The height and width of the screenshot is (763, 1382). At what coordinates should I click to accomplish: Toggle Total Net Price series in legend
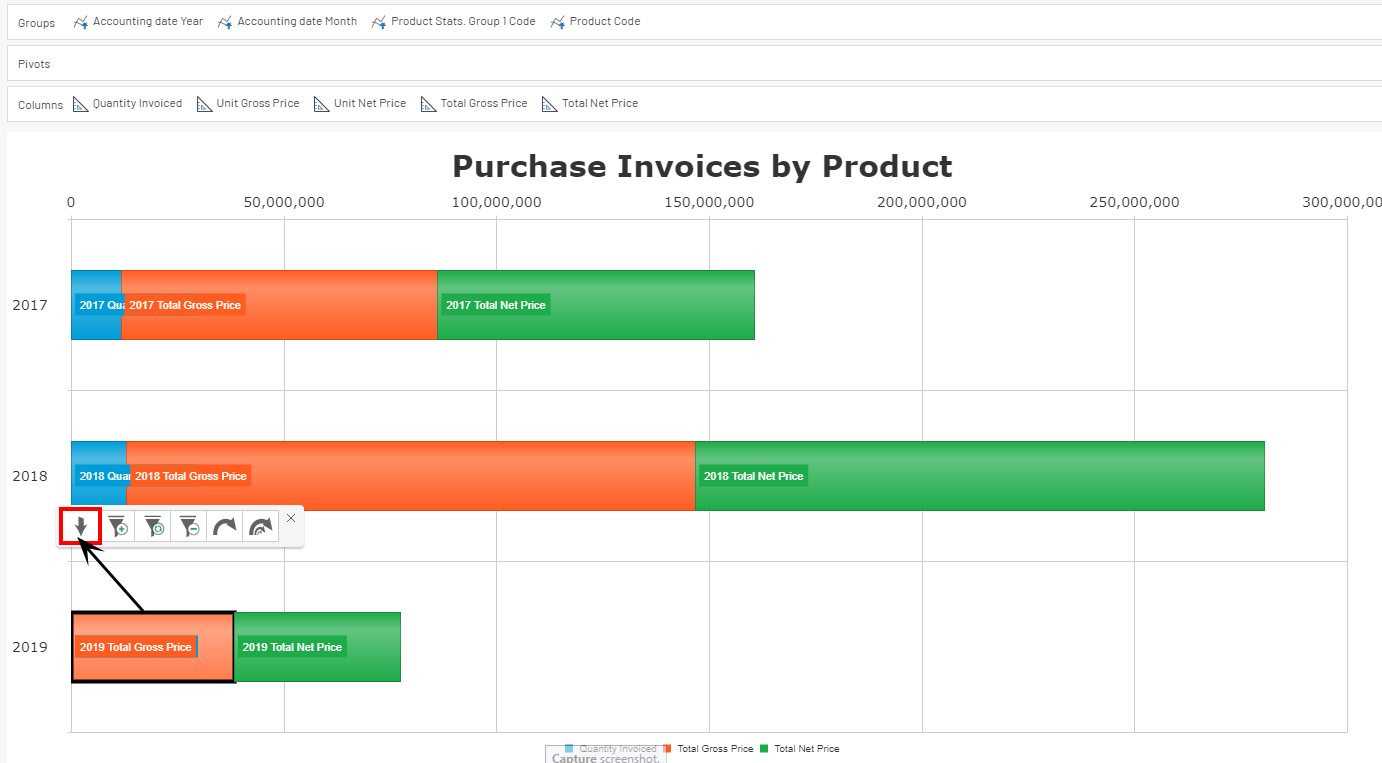pyautogui.click(x=806, y=748)
